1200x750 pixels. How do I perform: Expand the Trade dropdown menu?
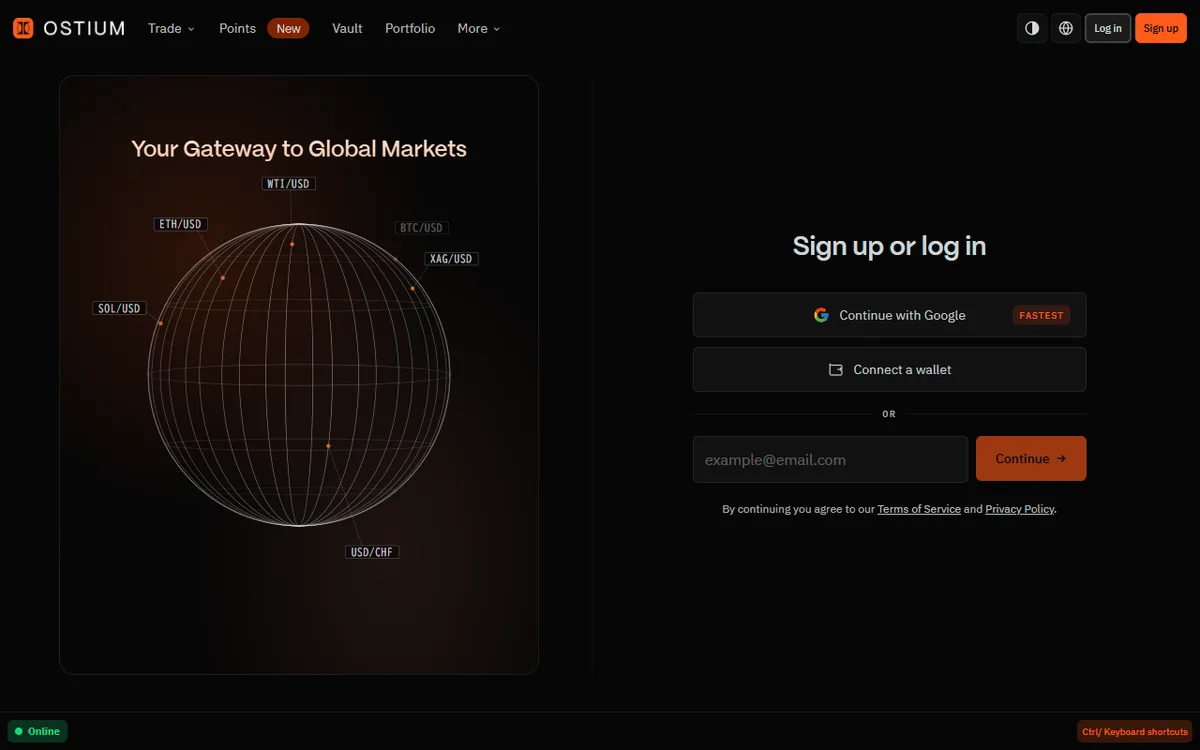pos(171,28)
